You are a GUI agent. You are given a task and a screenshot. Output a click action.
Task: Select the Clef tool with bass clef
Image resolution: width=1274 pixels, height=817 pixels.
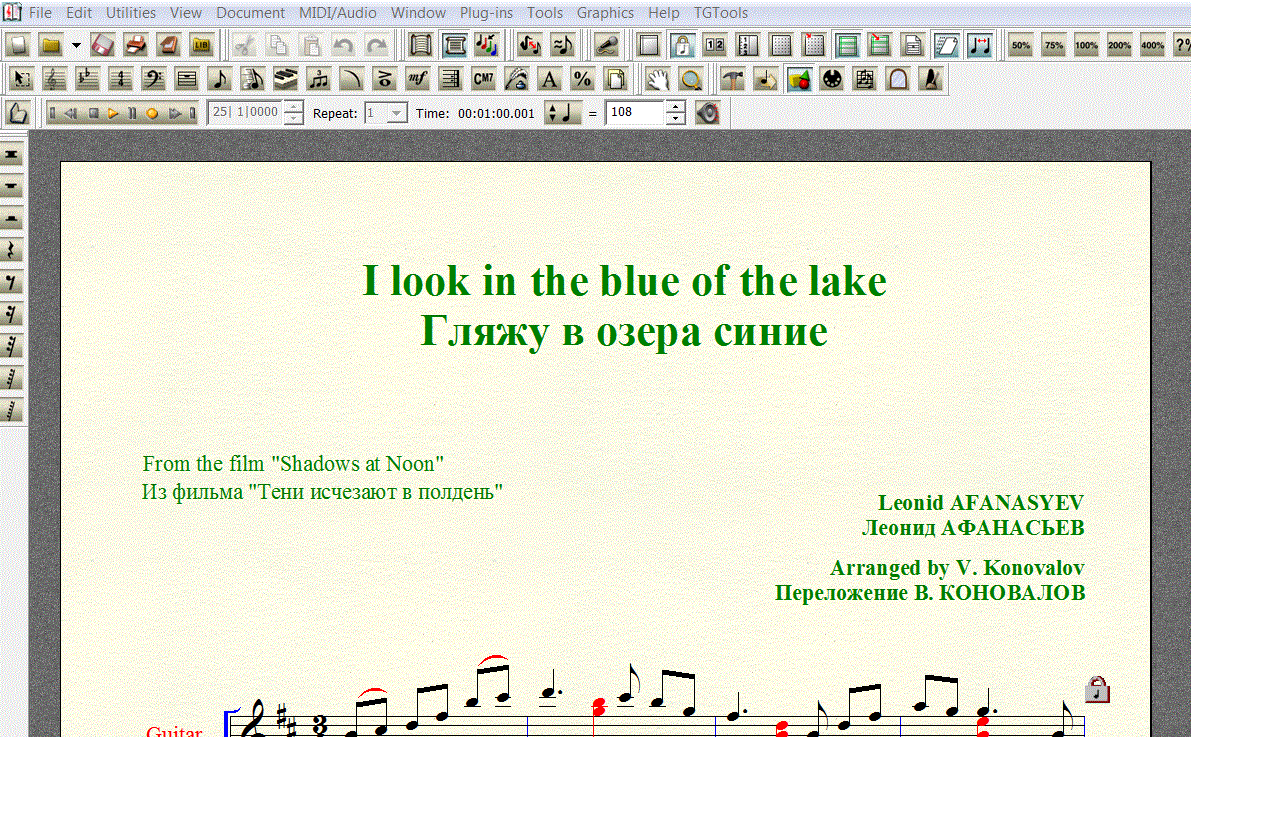click(153, 79)
